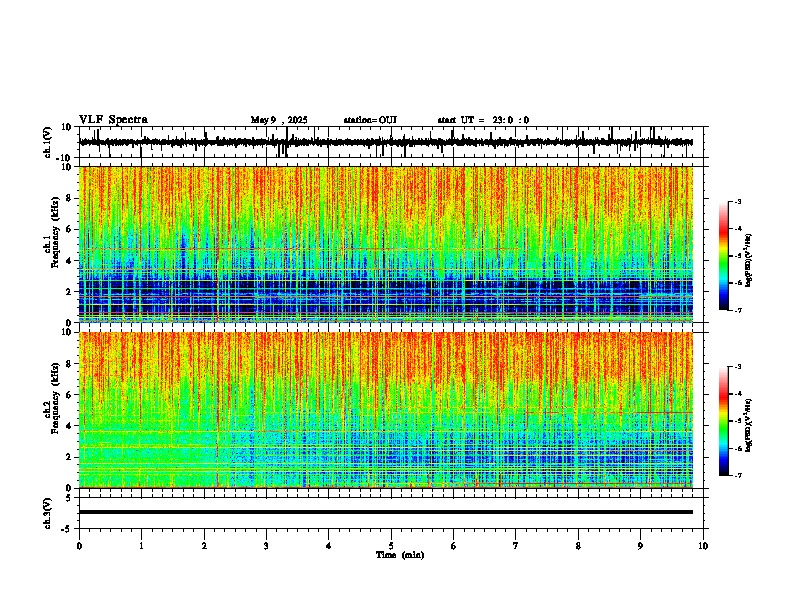The height and width of the screenshot is (612, 792).
Task: Select the "ch.3(V)" axis label
Action: coord(48,513)
